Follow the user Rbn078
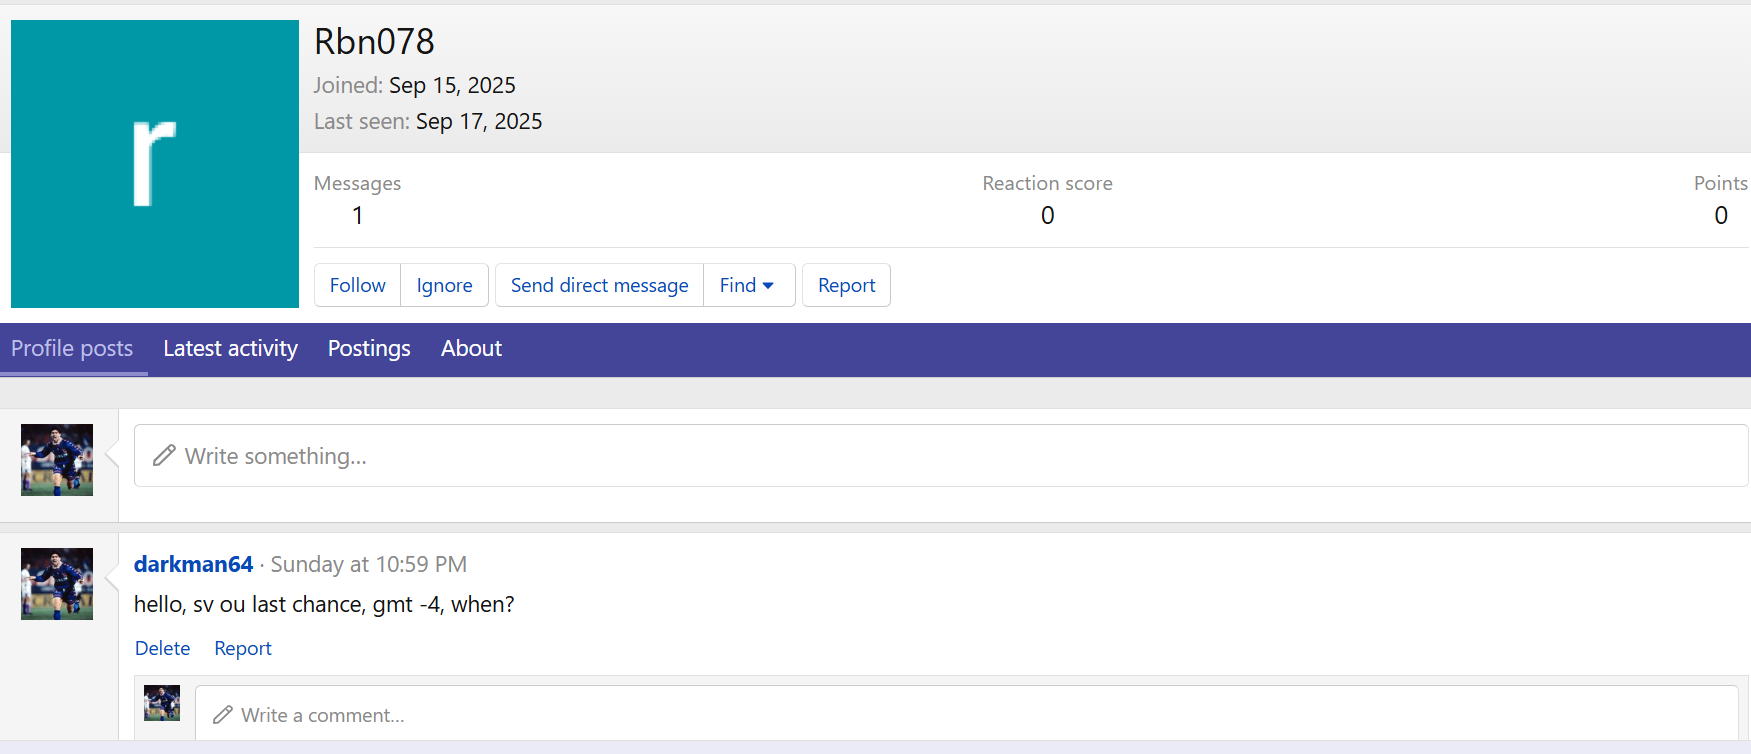This screenshot has height=754, width=1751. click(x=357, y=285)
